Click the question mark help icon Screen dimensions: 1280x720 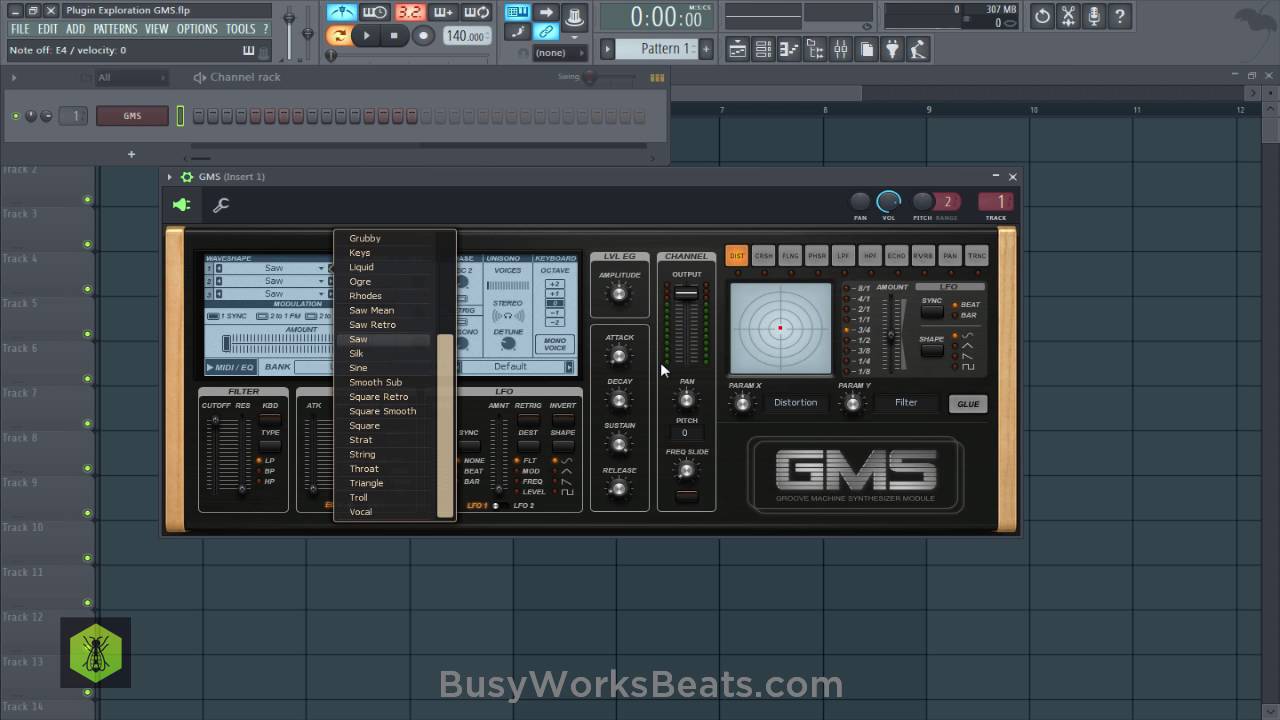click(x=1120, y=16)
